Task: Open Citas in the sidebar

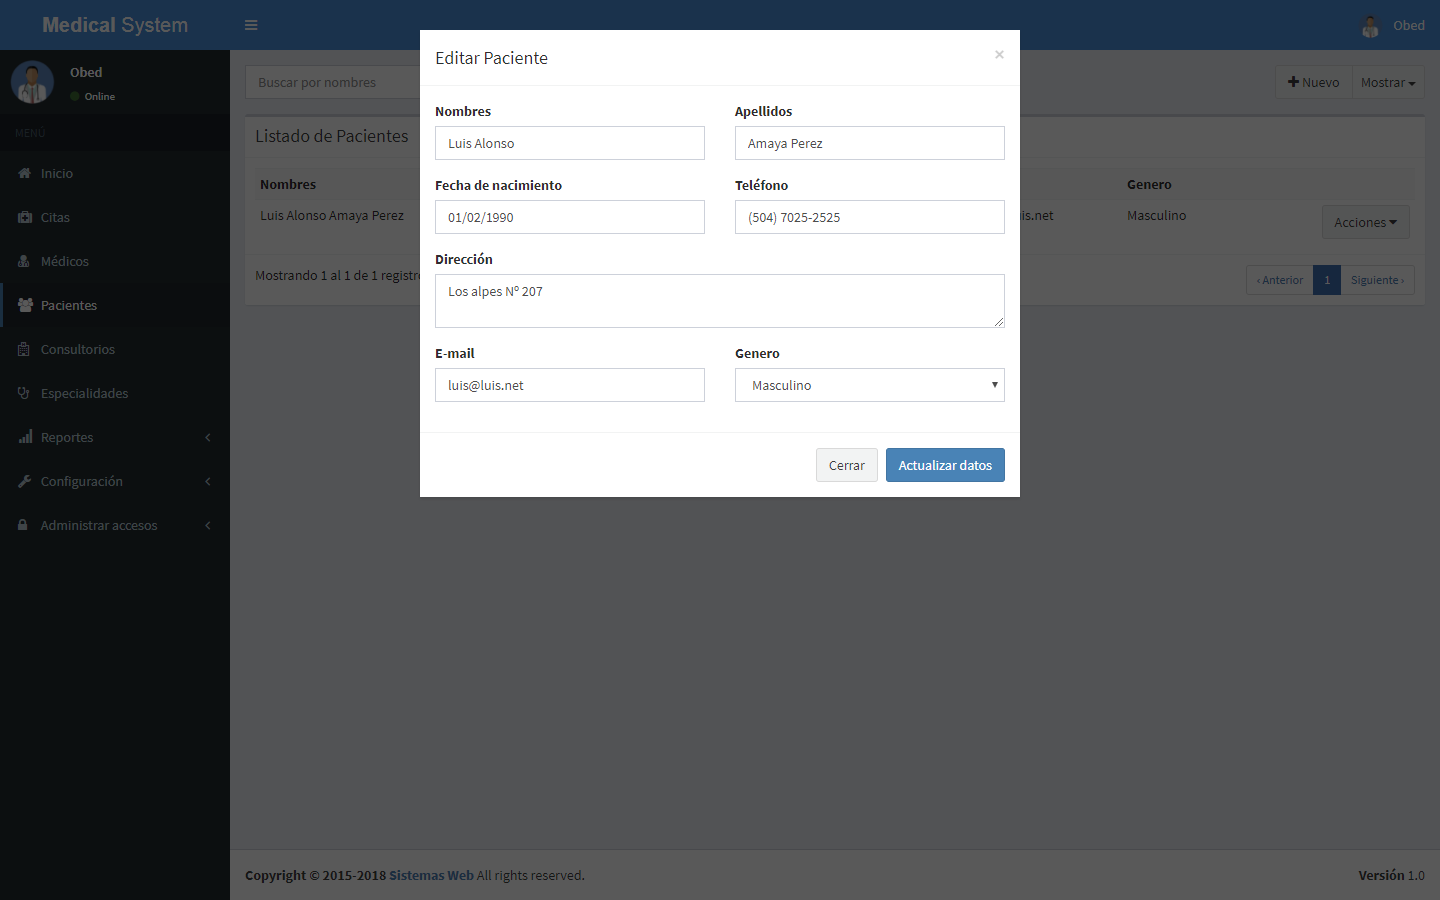Action: pos(115,217)
